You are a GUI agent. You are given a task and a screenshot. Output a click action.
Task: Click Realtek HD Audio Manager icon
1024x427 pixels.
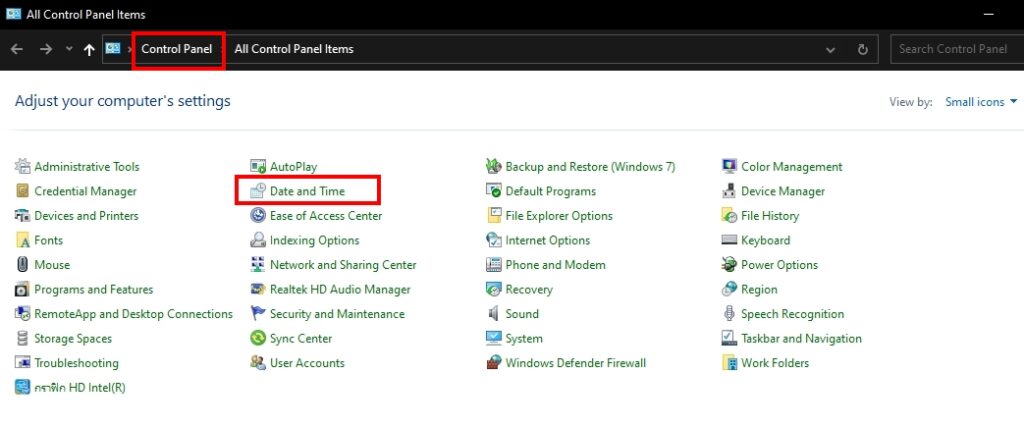(x=259, y=289)
